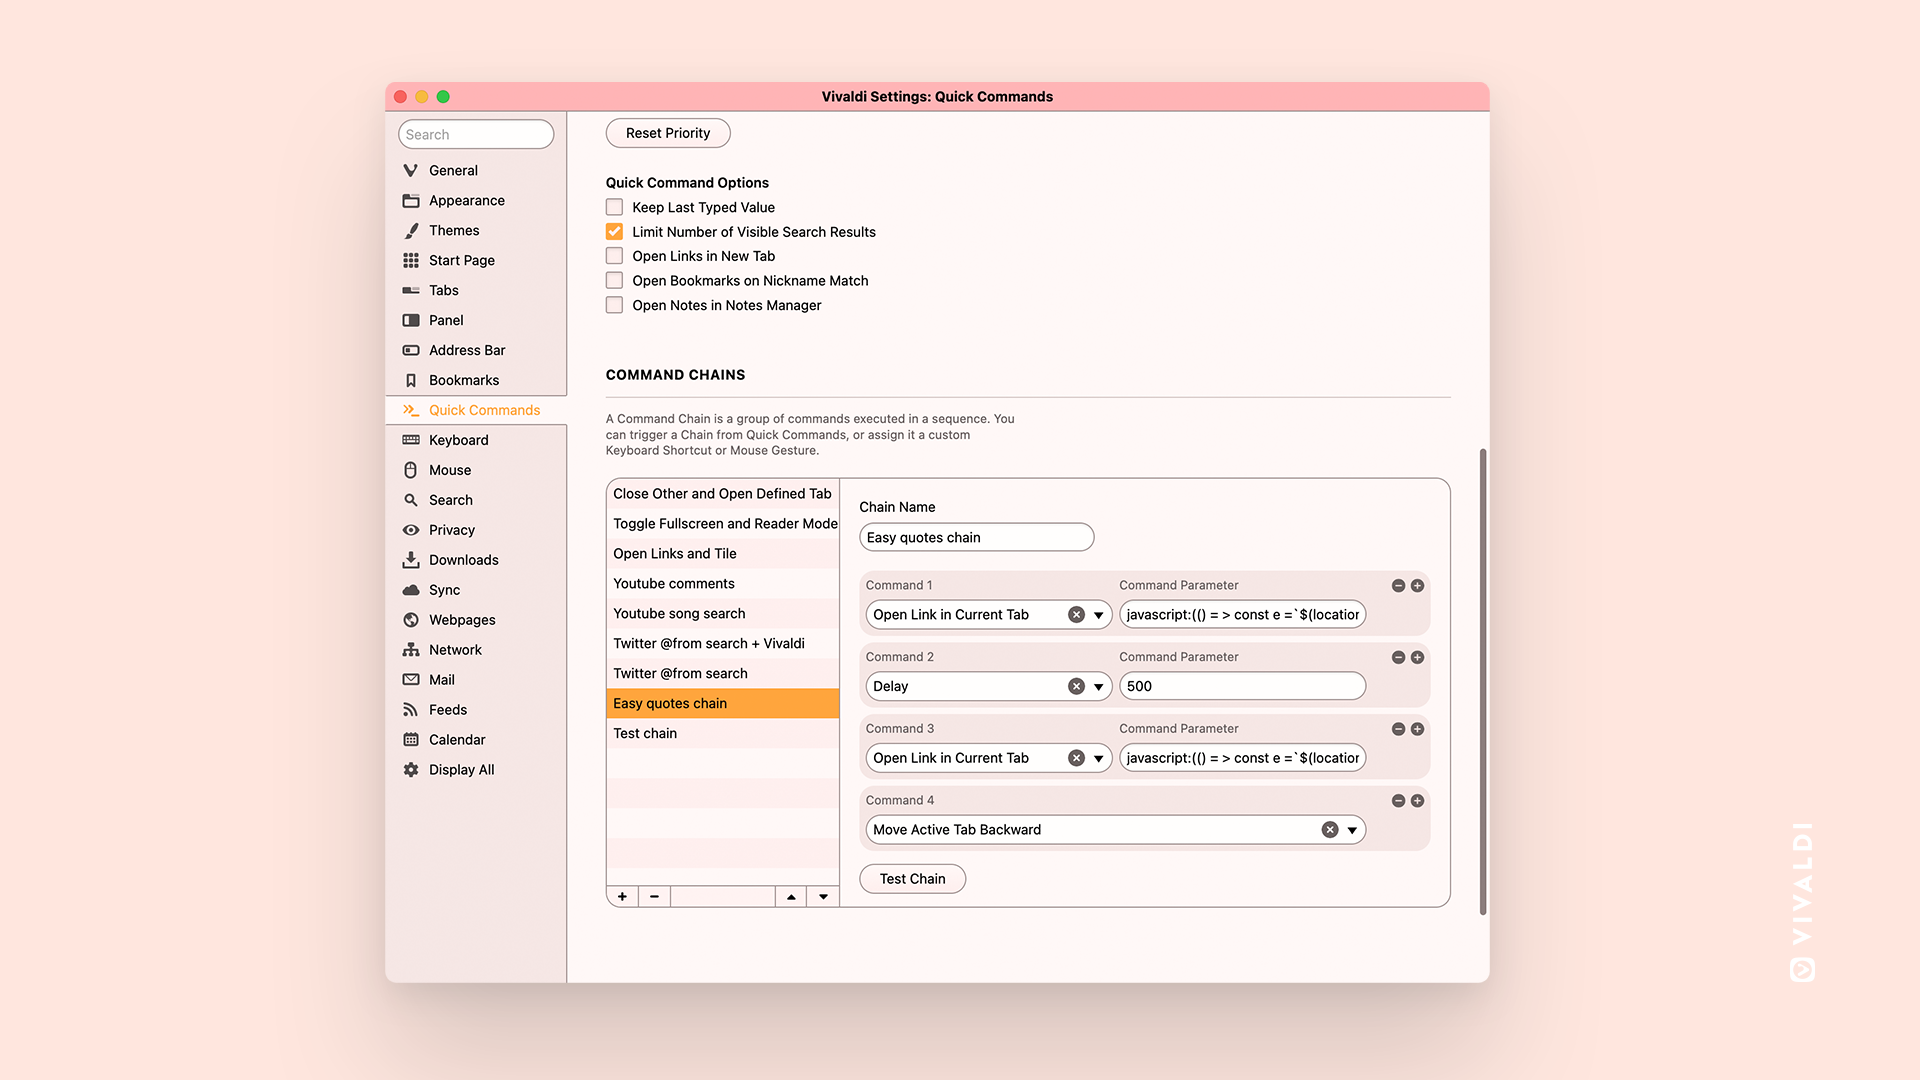Click the Command 3 javascript parameter field
The width and height of the screenshot is (1920, 1080).
(x=1242, y=758)
